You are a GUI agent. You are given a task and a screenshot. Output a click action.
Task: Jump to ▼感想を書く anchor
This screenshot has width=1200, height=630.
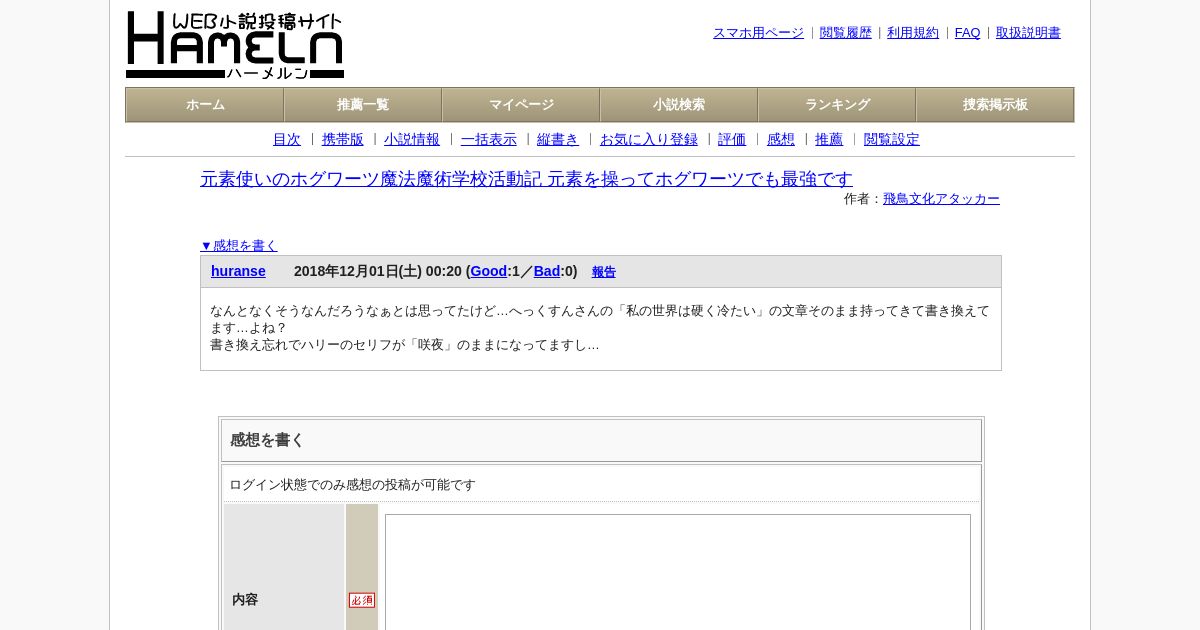239,245
